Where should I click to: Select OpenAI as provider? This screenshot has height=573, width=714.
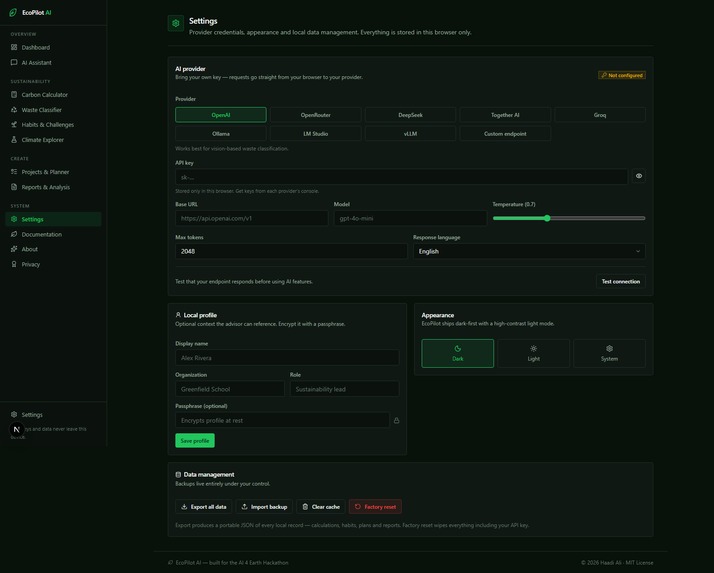coord(221,115)
